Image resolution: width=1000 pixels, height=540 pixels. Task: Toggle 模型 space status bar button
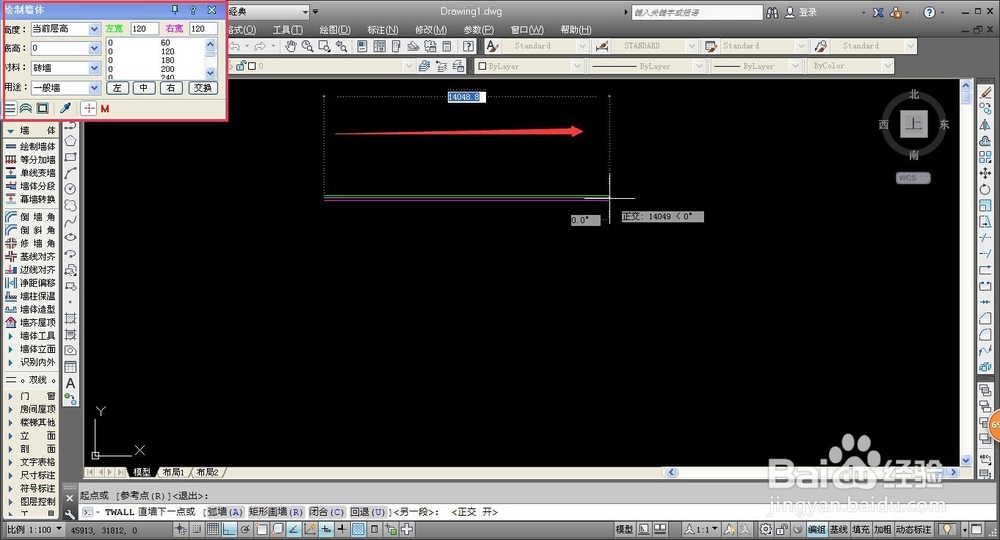624,529
